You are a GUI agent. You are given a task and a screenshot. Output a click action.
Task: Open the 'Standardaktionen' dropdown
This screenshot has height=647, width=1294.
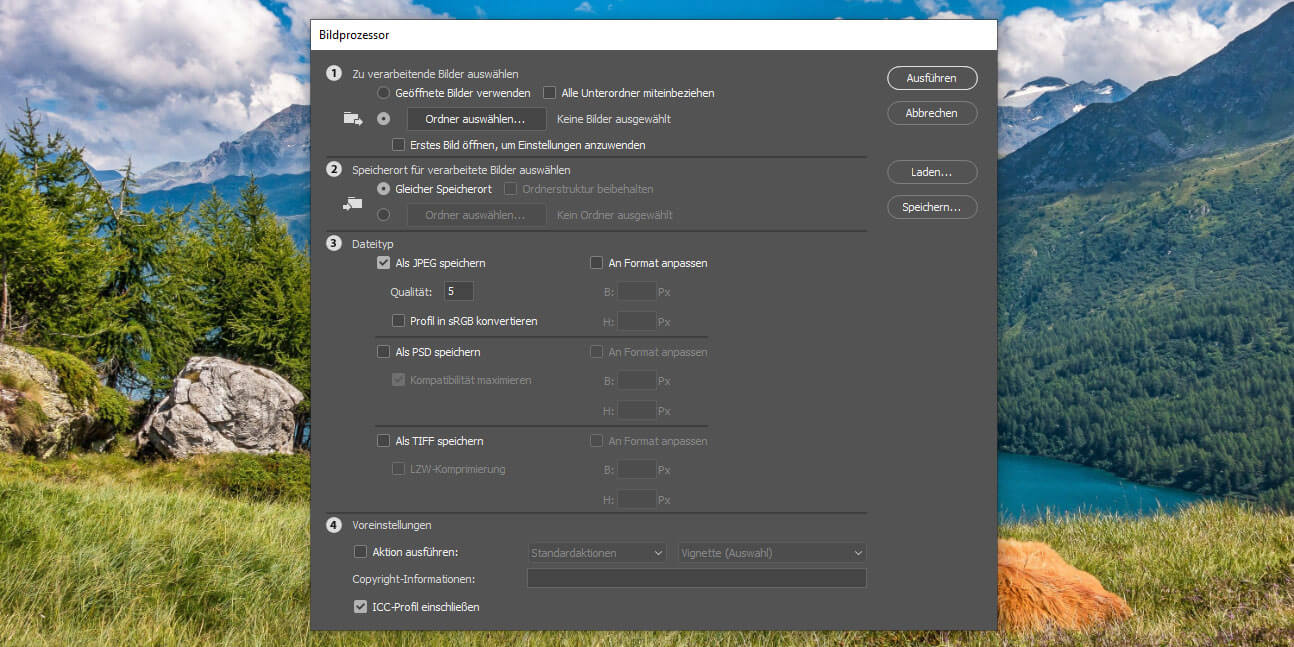coord(597,552)
